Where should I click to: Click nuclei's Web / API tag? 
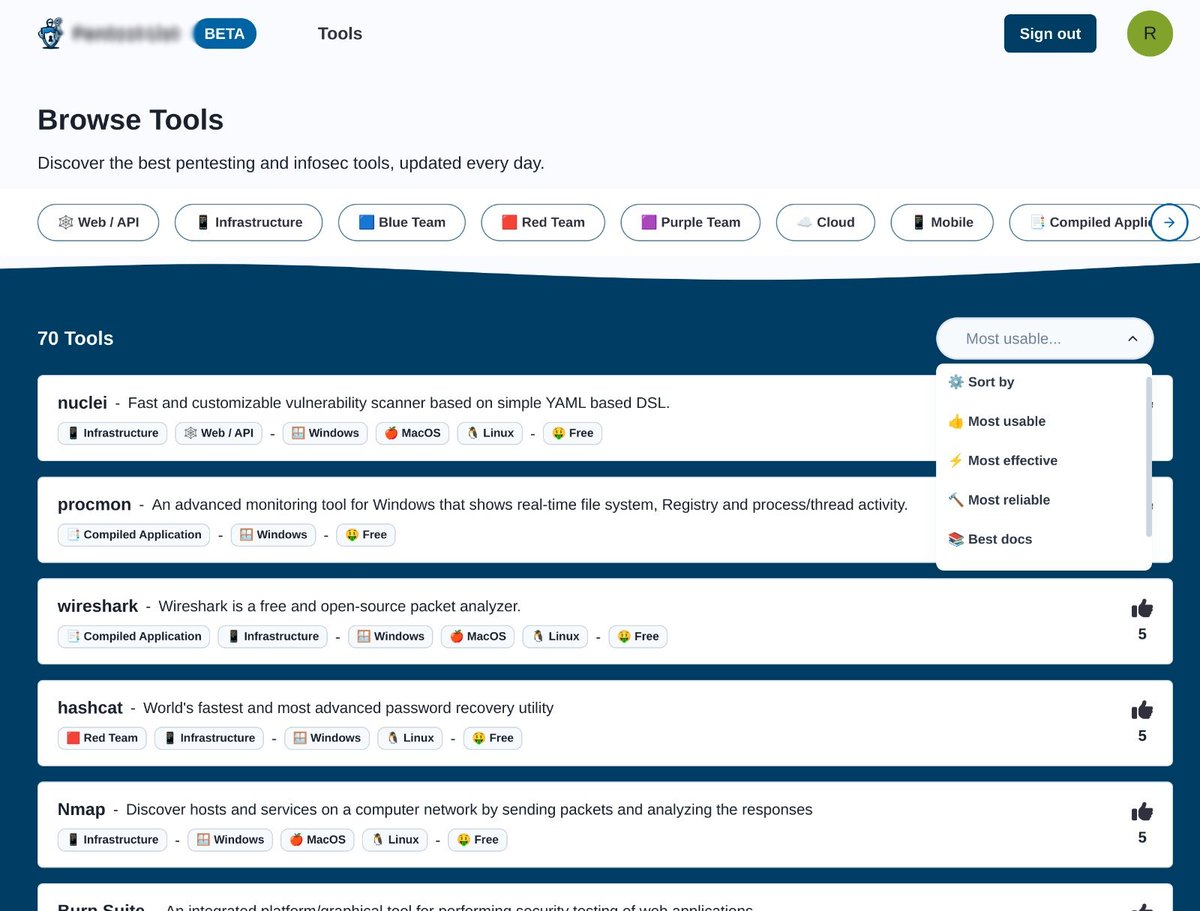coord(218,433)
